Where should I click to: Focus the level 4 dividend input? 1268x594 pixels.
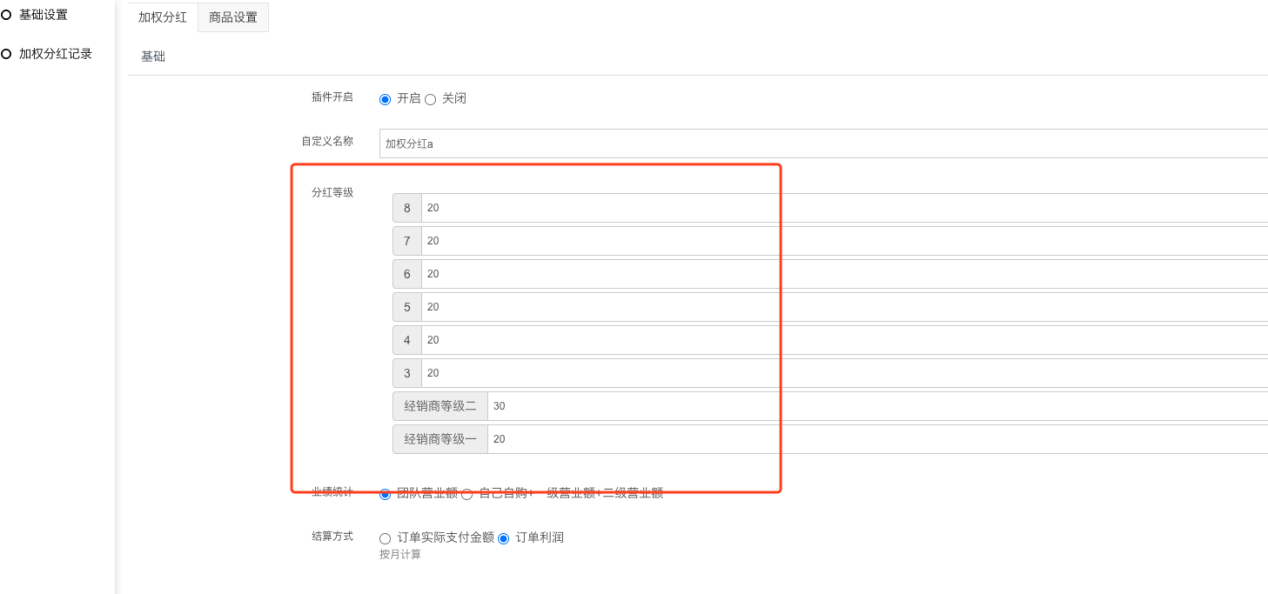pos(840,340)
